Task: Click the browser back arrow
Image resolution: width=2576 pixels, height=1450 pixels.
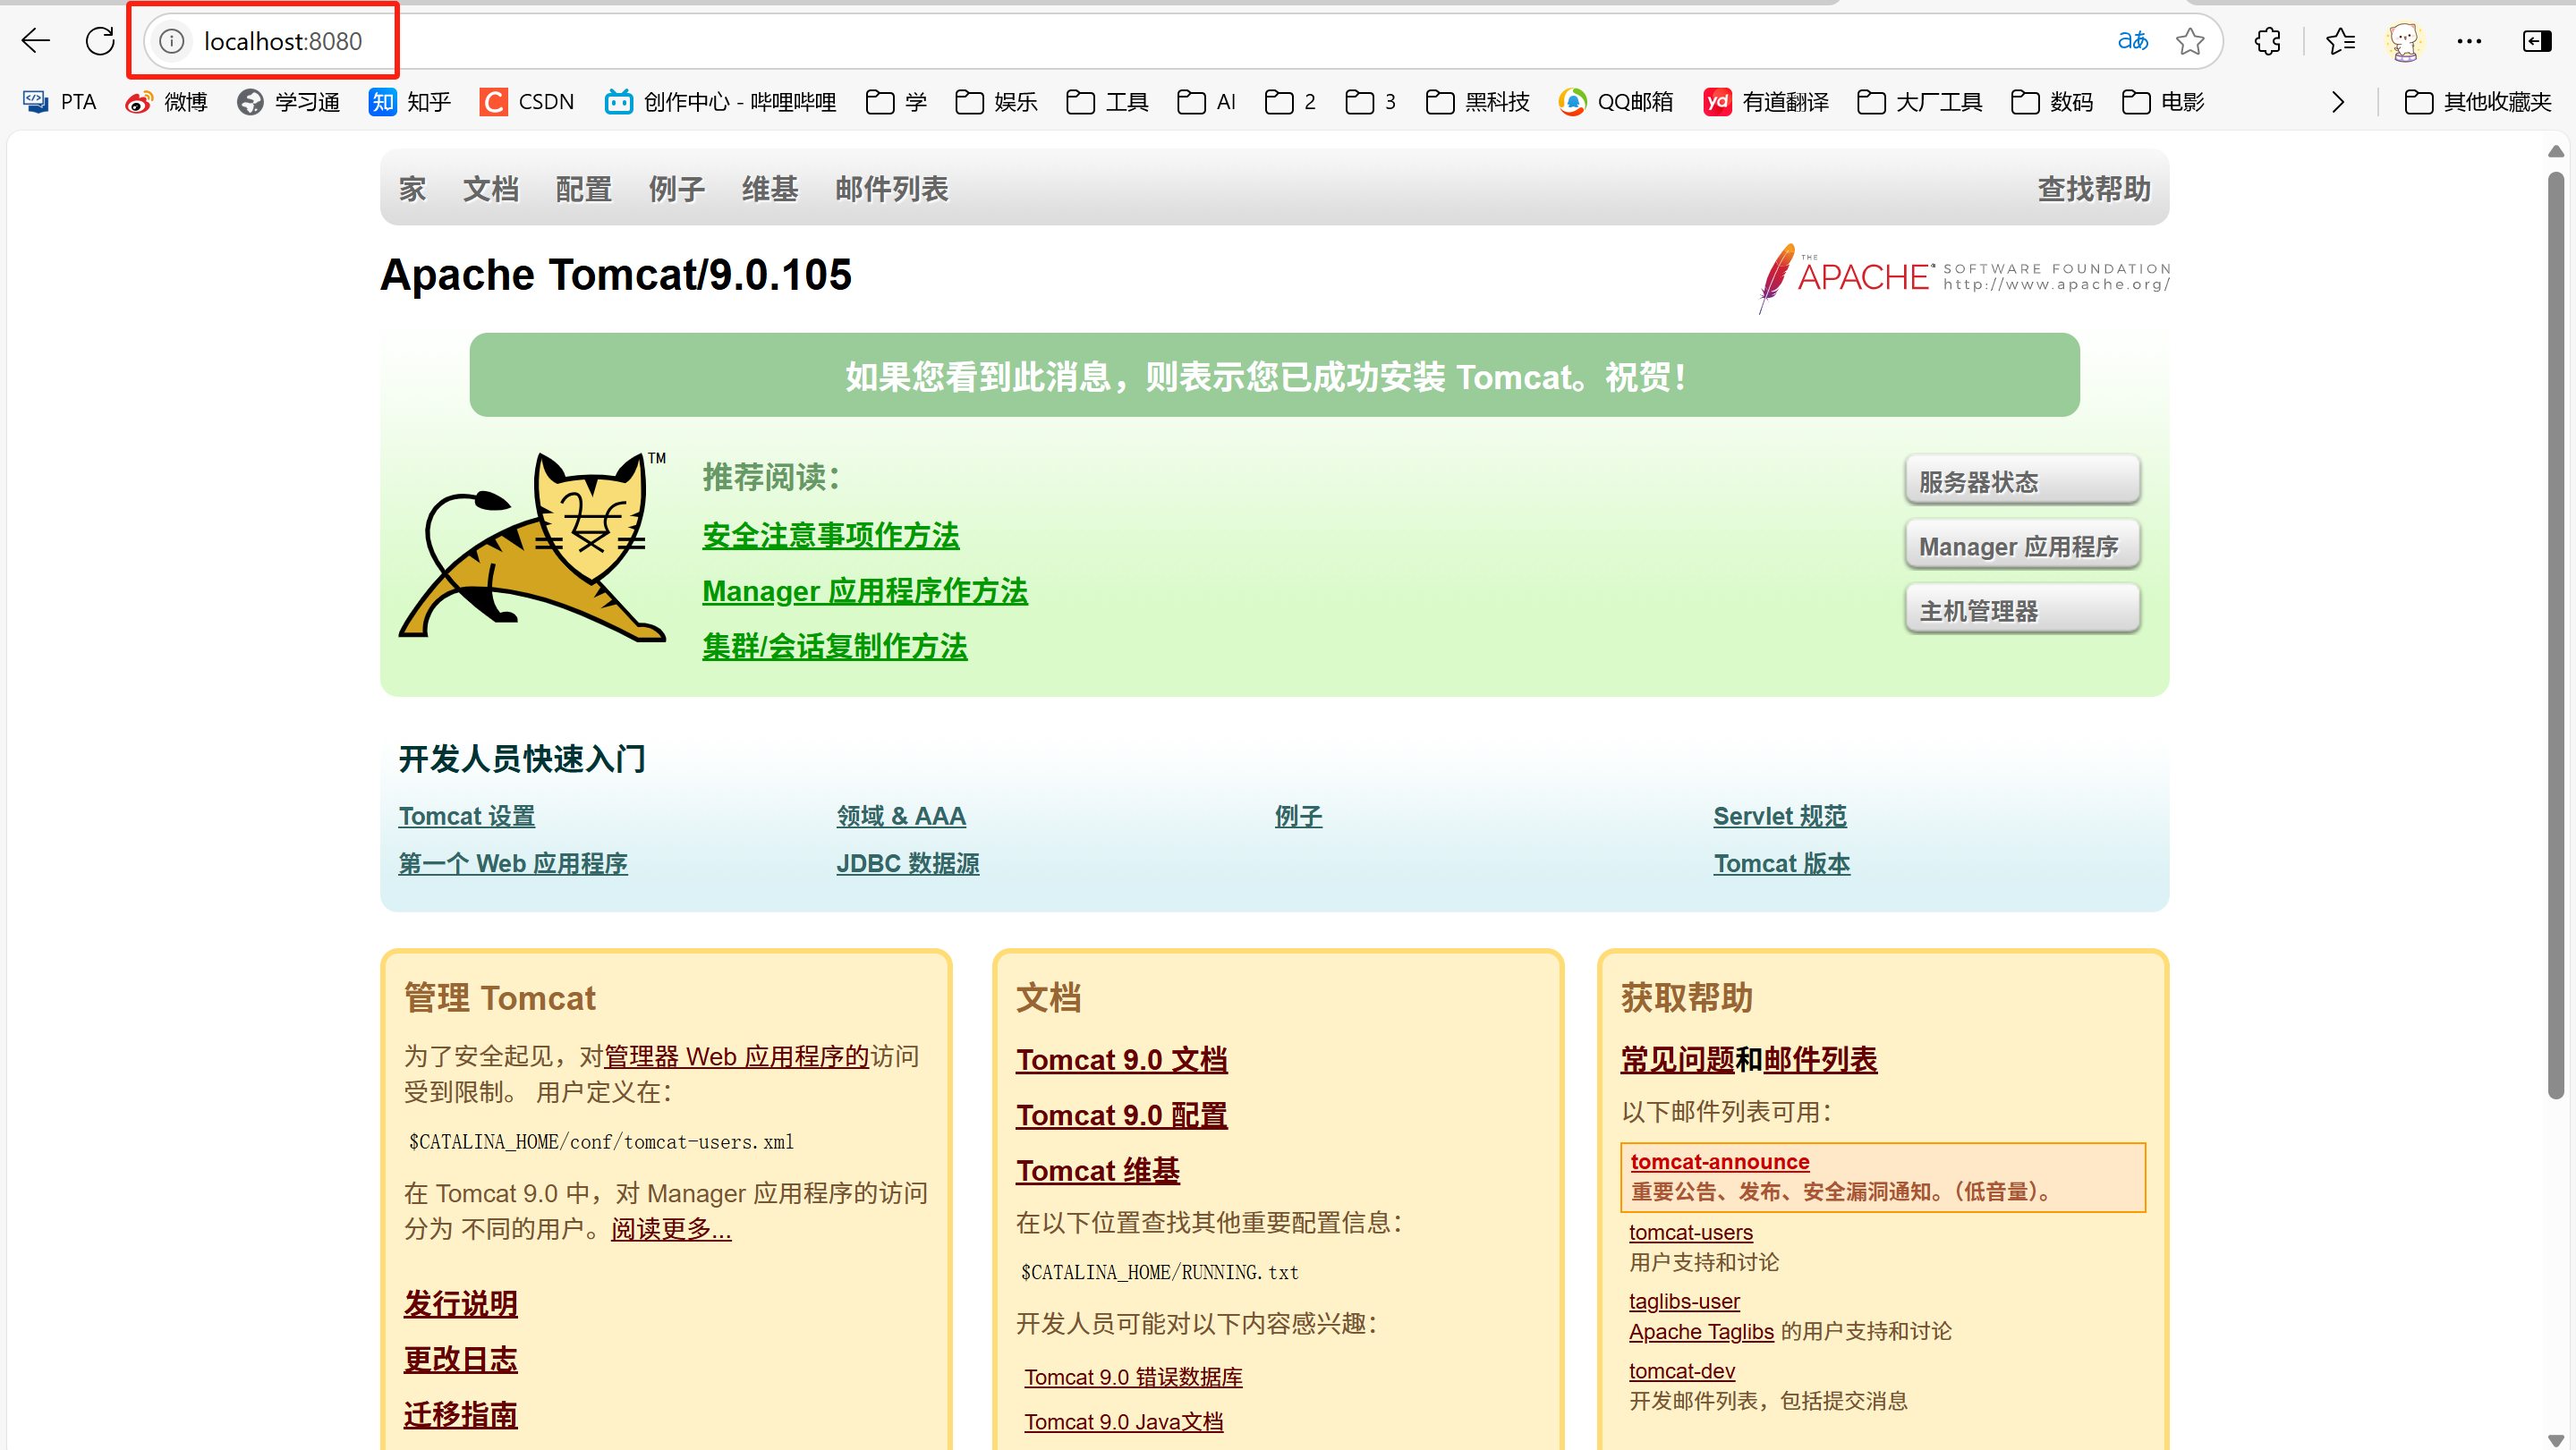Action: (x=35, y=41)
